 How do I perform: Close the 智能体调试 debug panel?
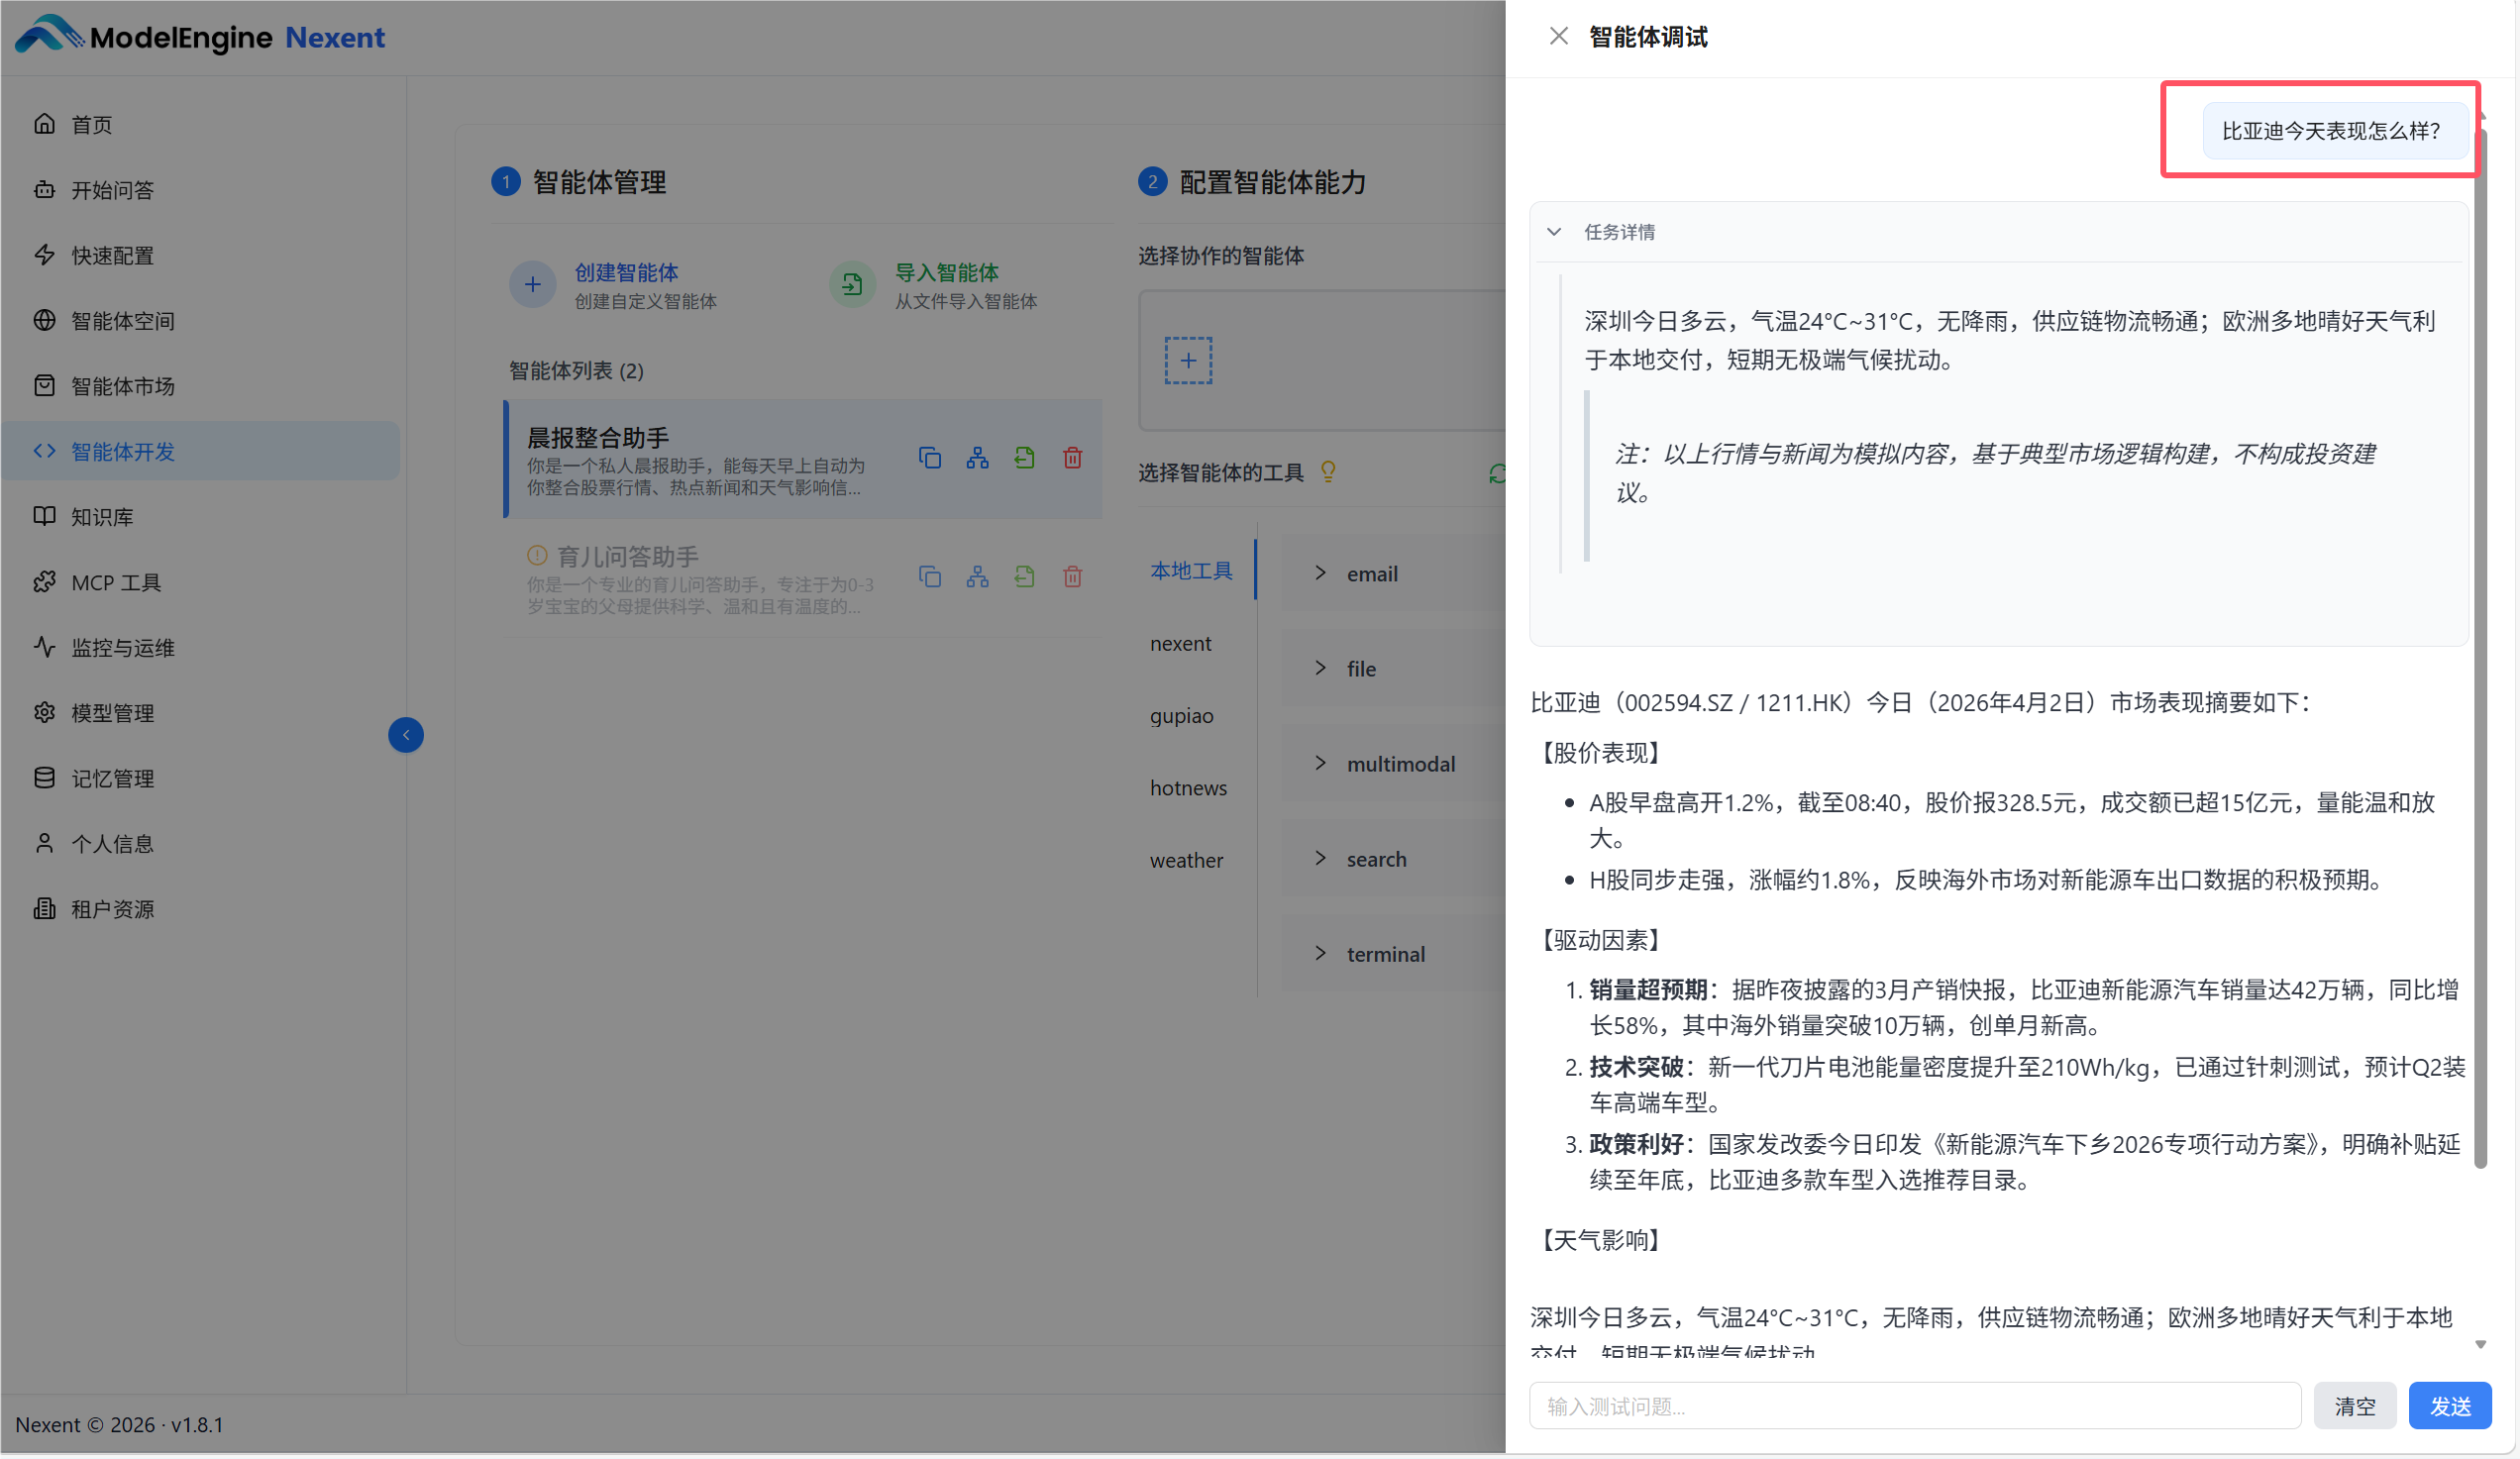1558,37
